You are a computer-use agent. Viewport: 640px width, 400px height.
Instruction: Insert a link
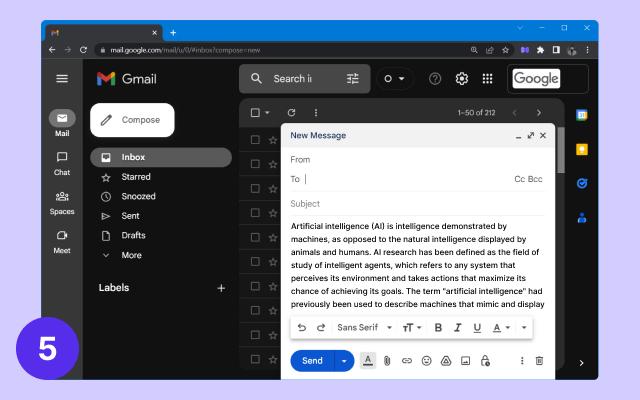(x=407, y=361)
